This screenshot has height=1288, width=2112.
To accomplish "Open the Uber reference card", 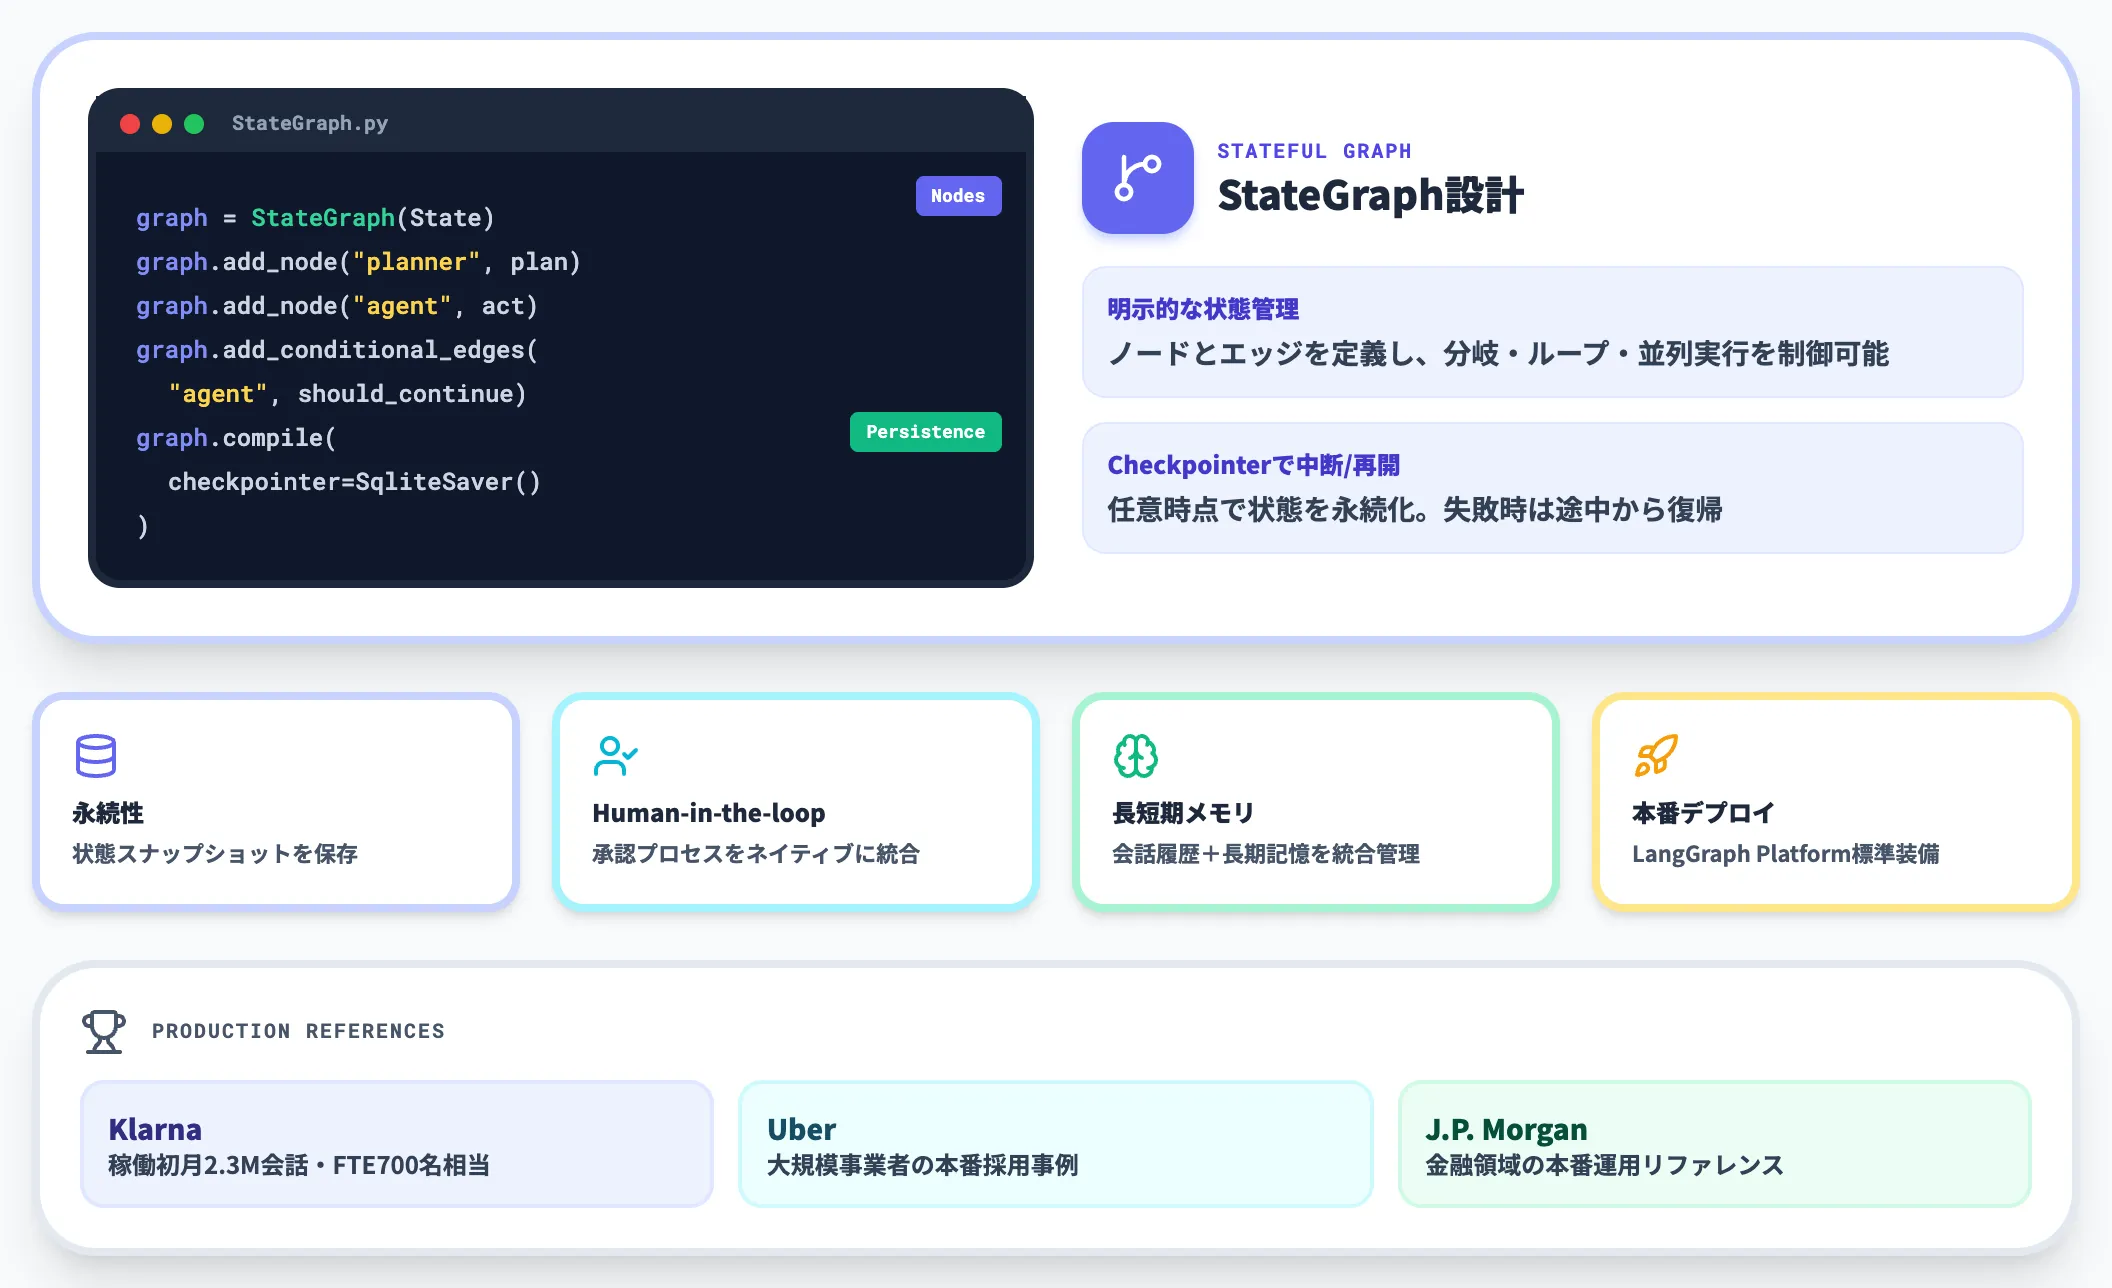I will [1055, 1144].
